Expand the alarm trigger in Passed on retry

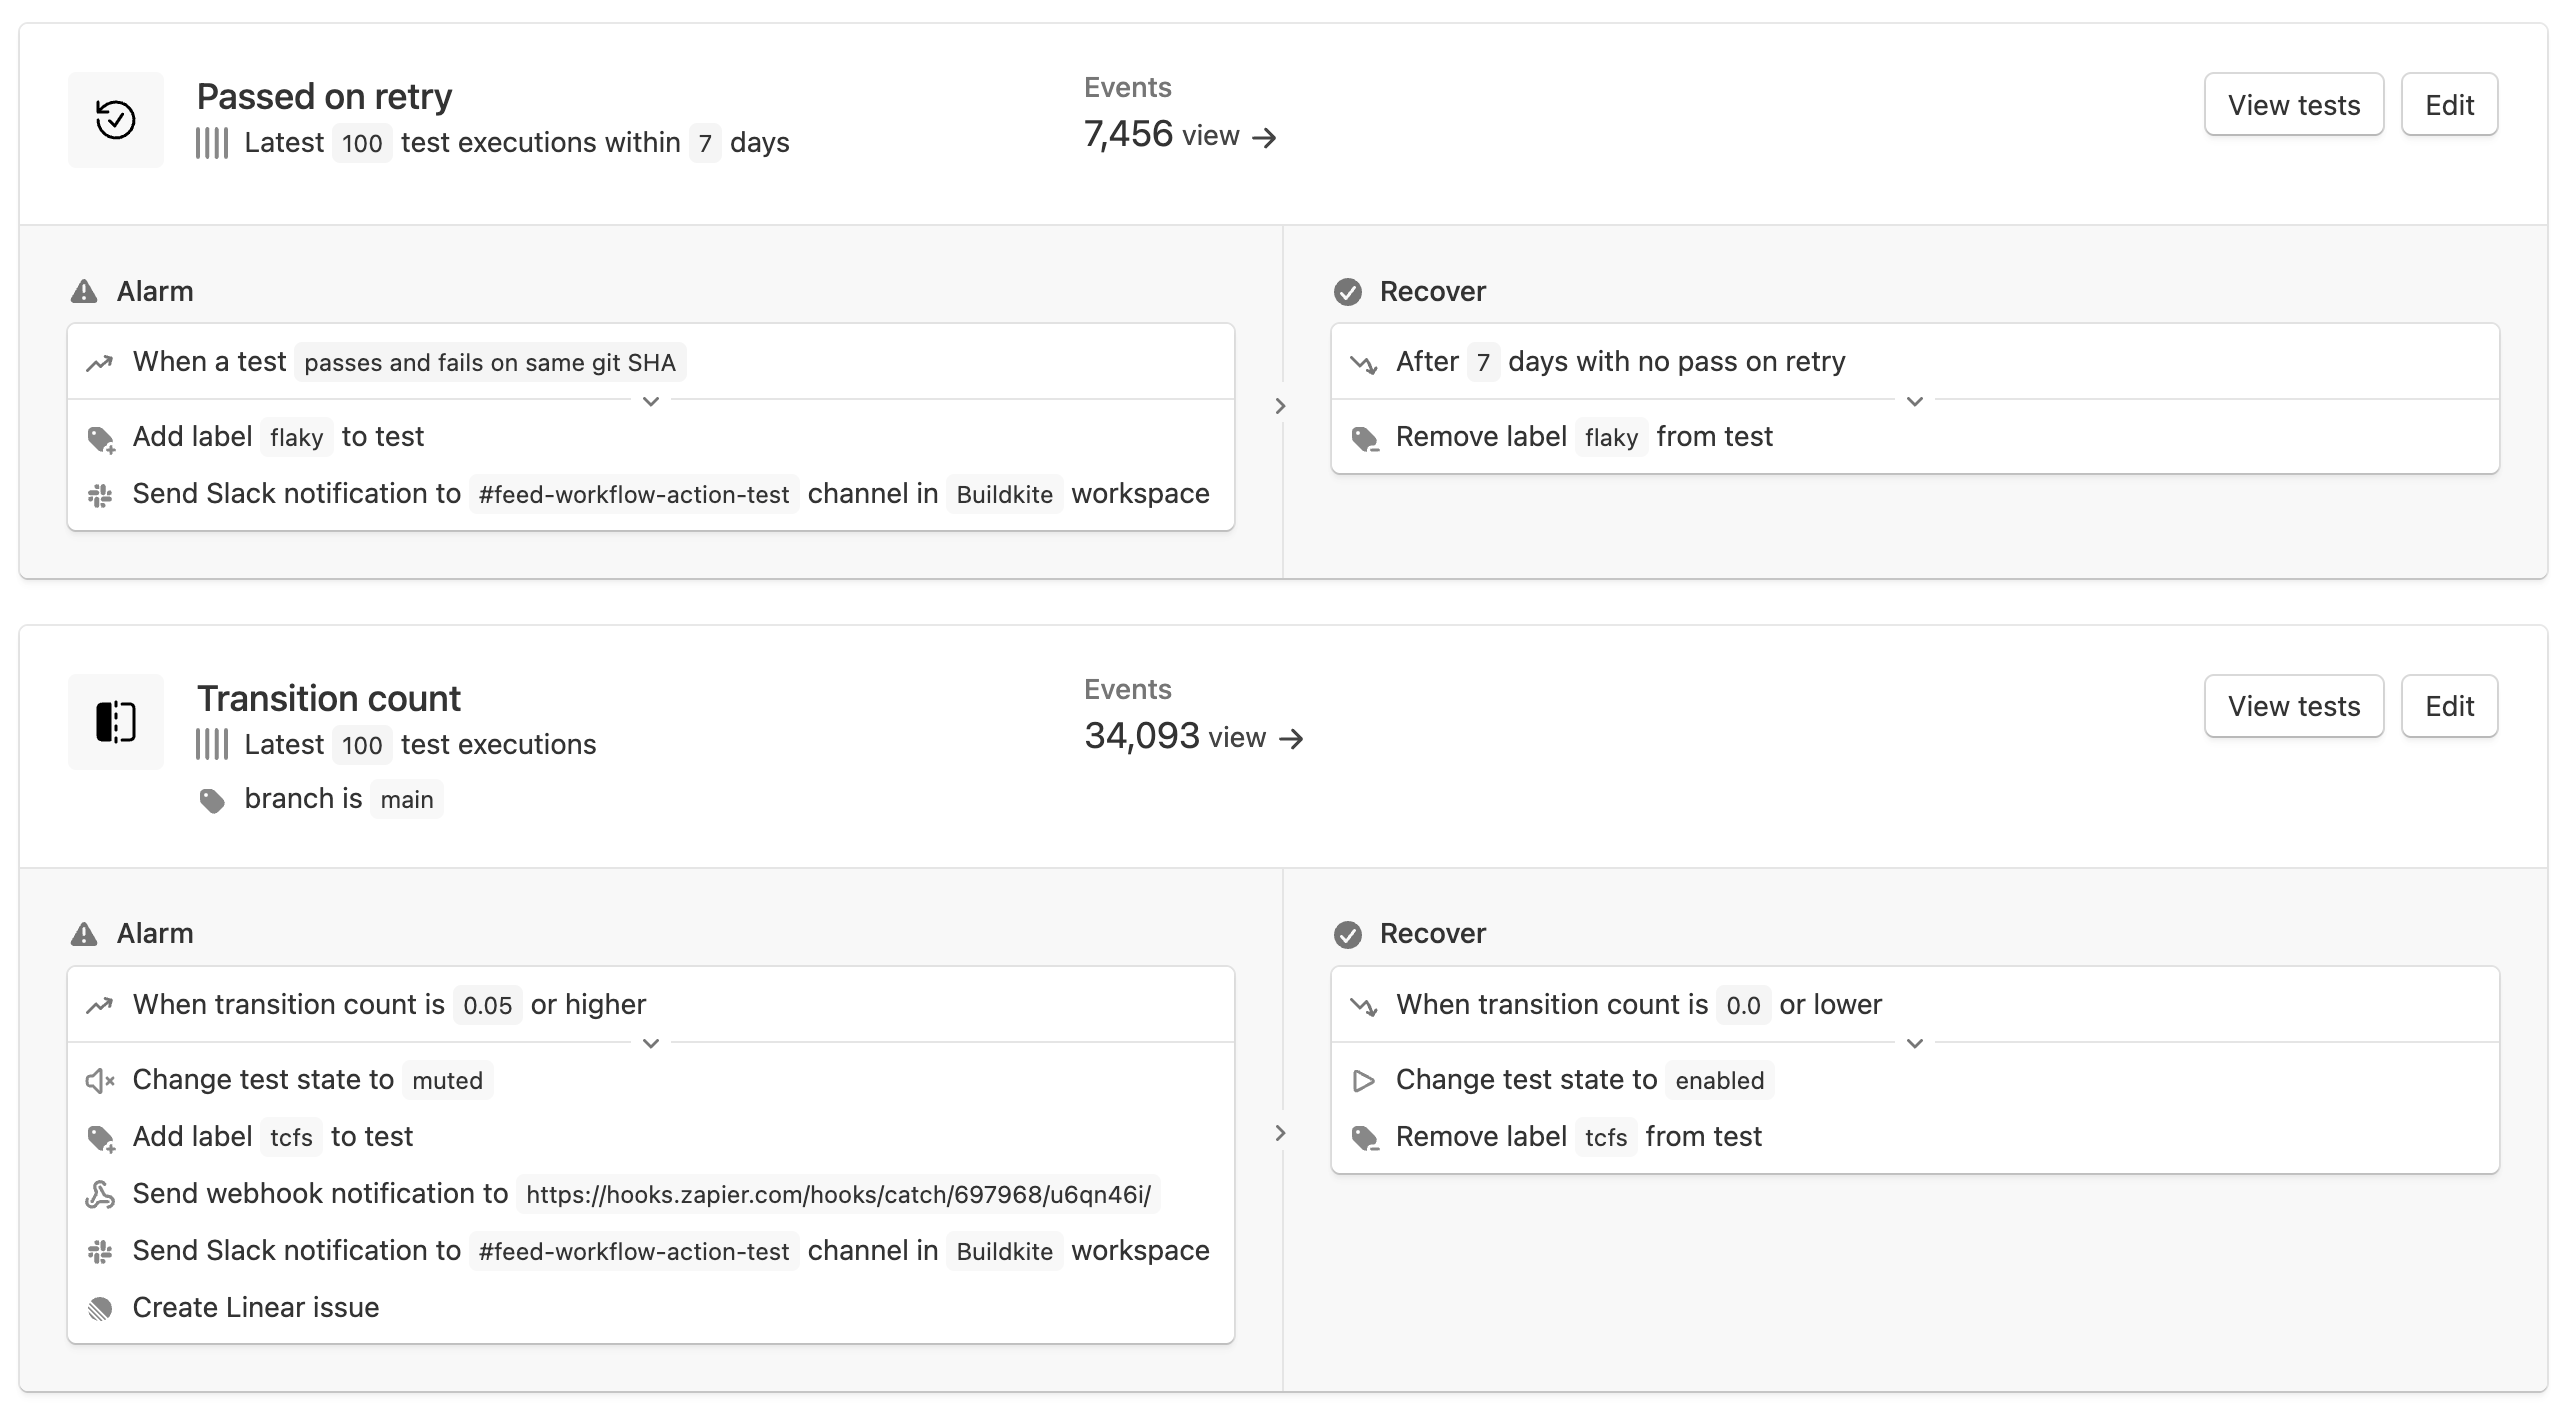650,401
